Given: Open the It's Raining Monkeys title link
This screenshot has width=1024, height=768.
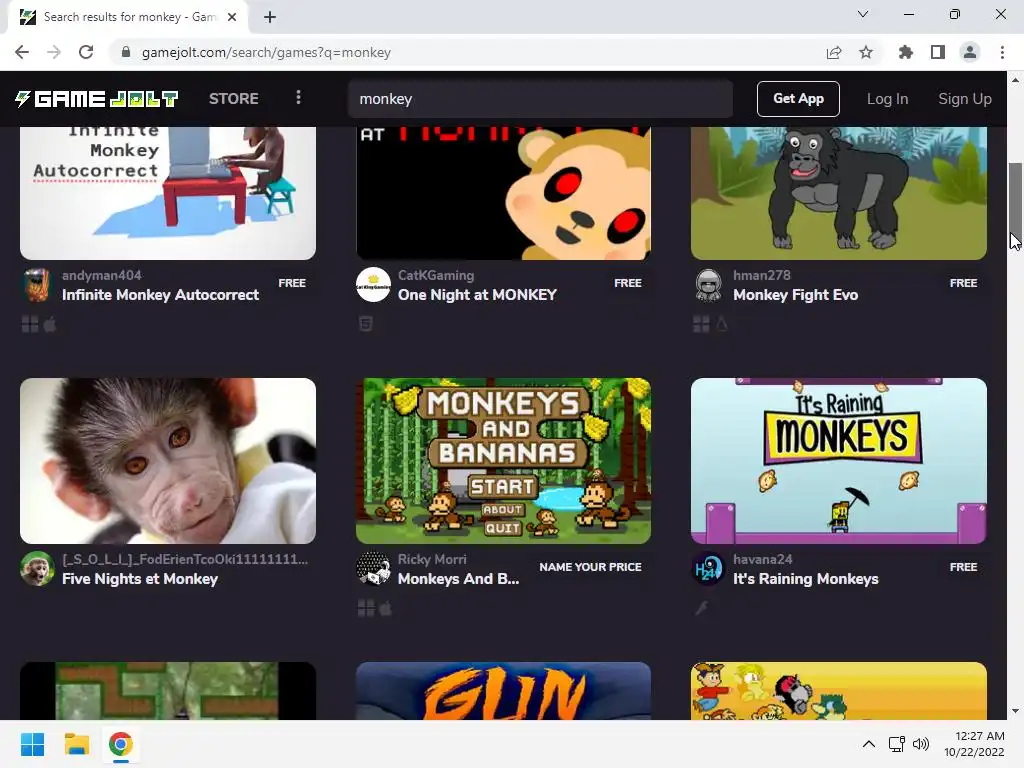Looking at the screenshot, I should [805, 579].
